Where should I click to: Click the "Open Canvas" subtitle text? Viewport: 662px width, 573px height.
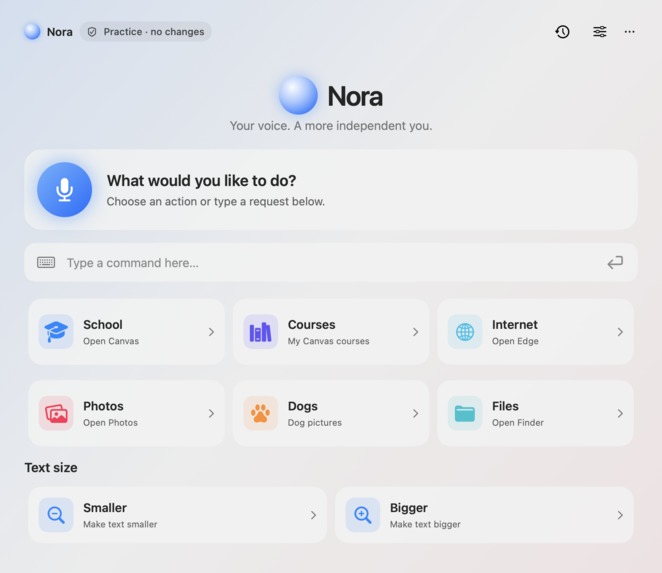coord(111,341)
